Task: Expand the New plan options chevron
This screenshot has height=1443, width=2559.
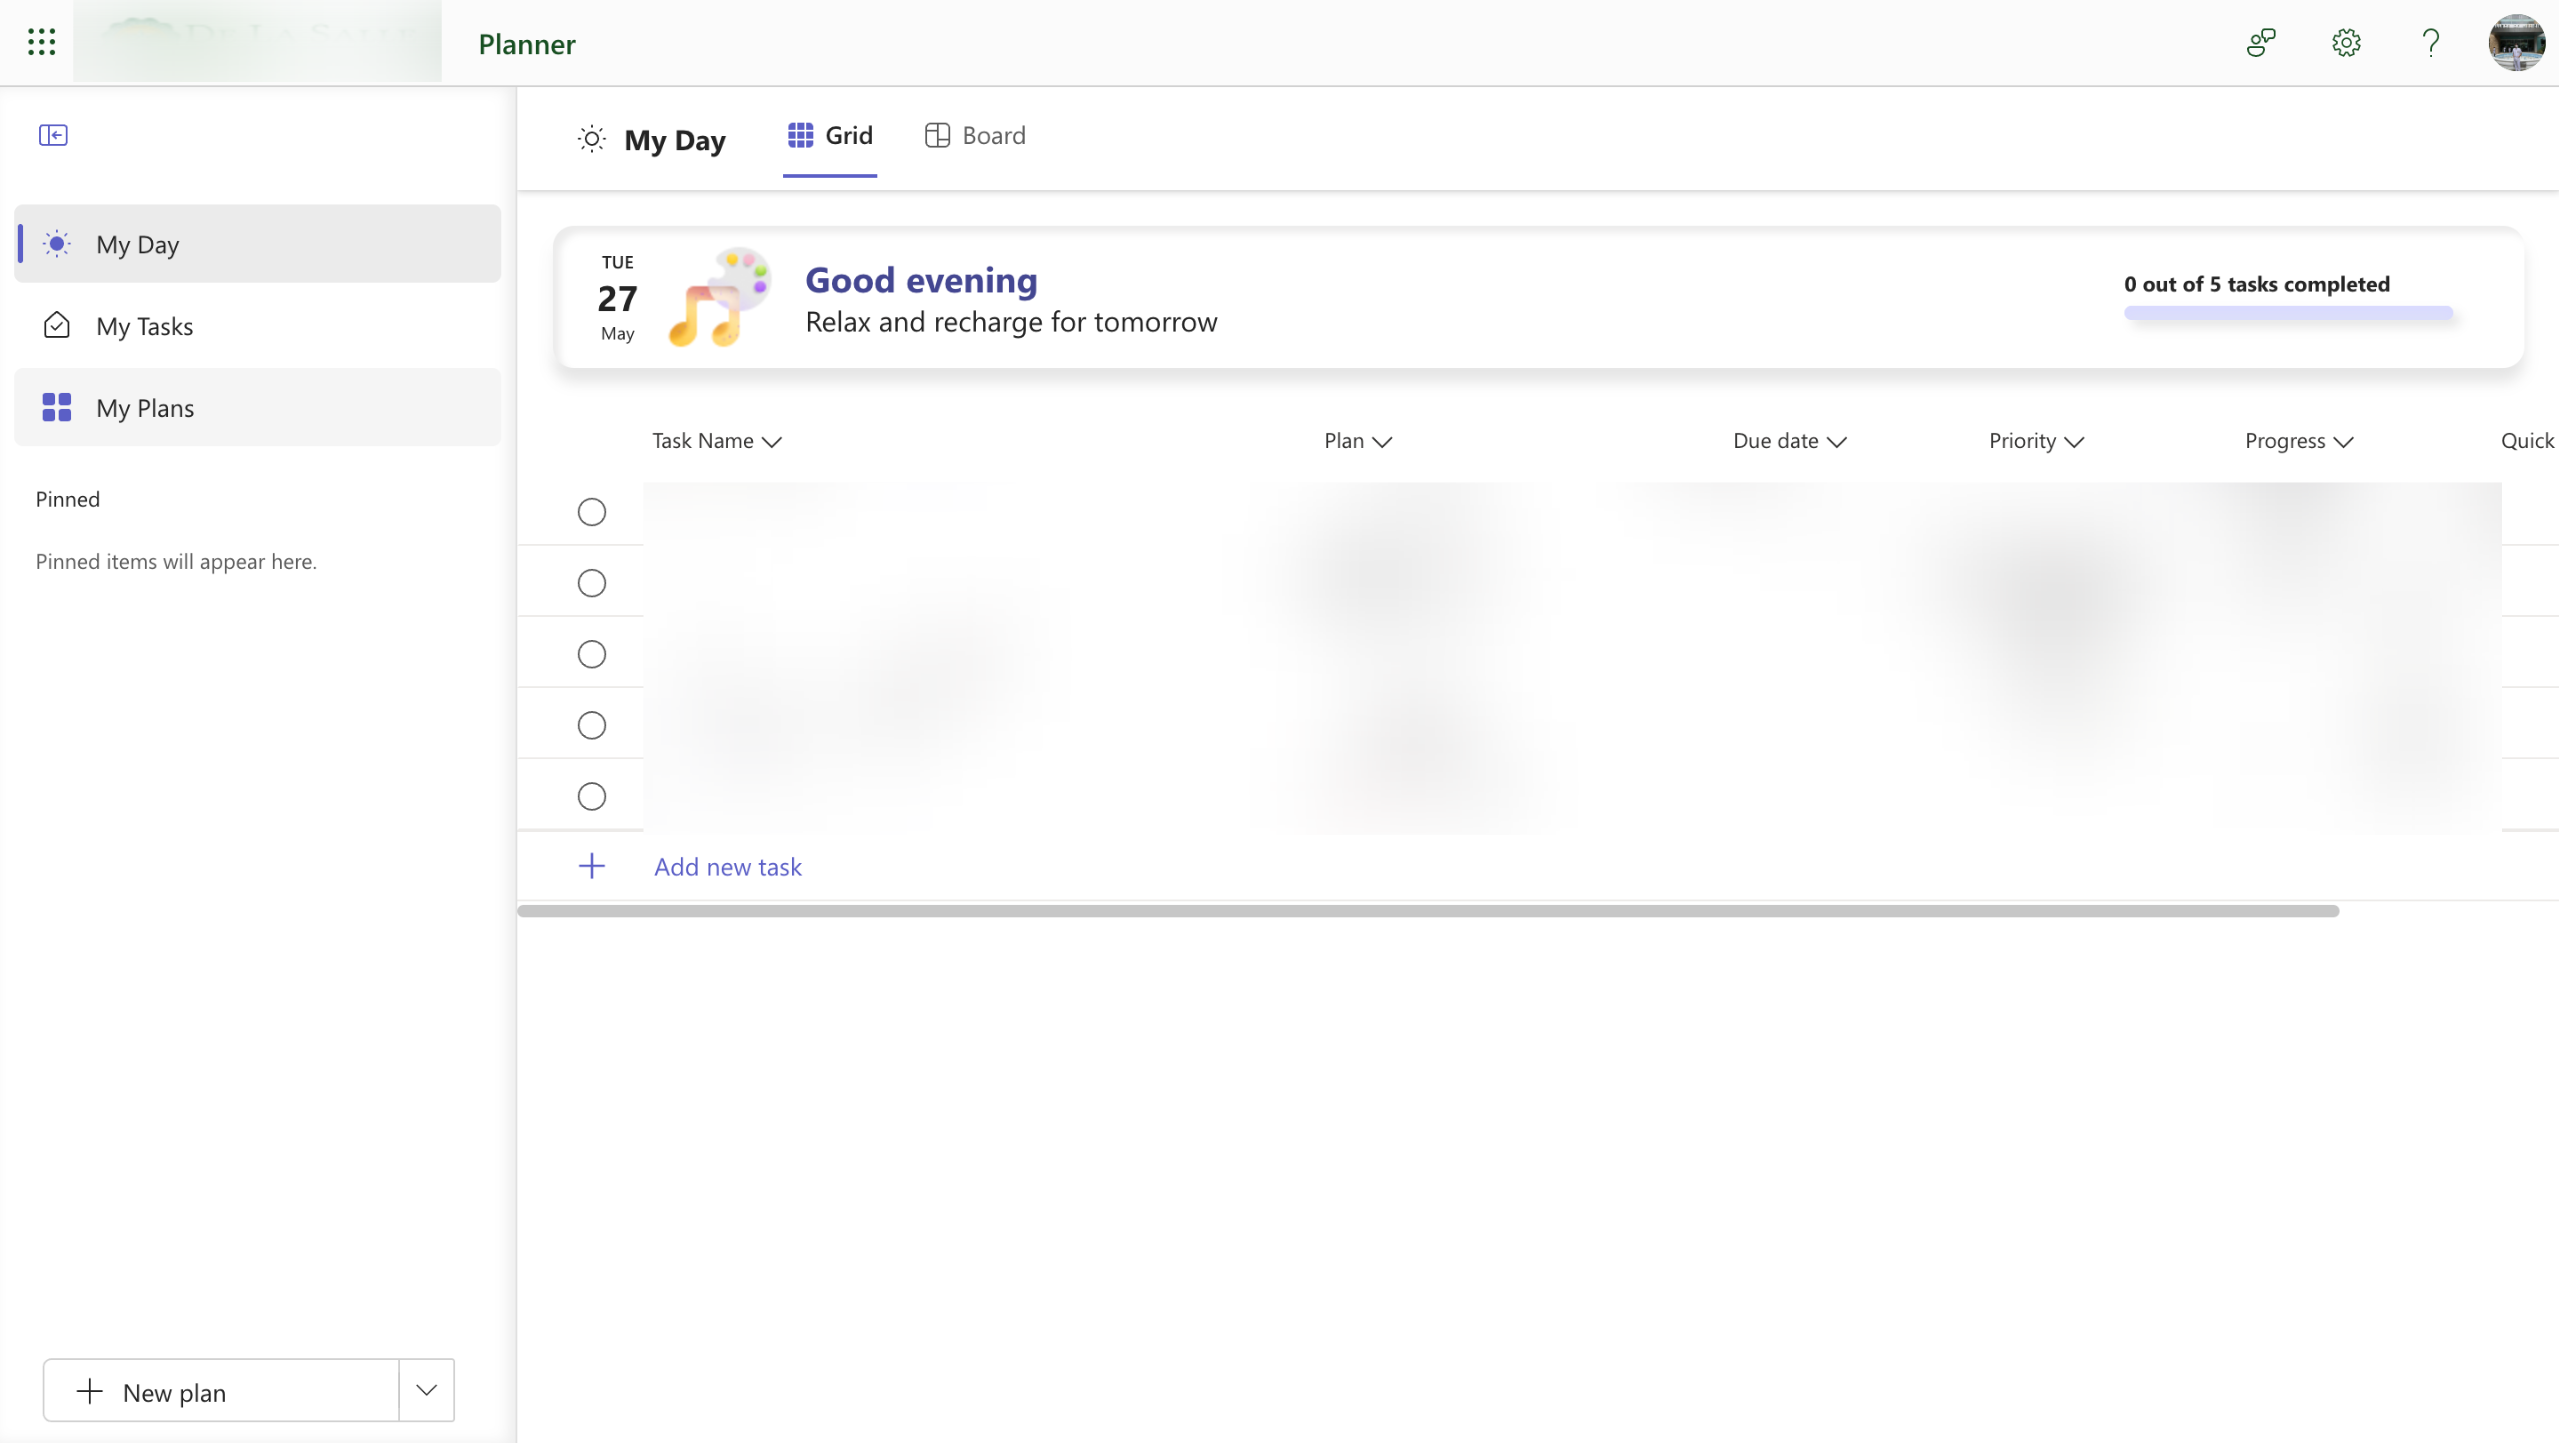Action: (x=427, y=1390)
